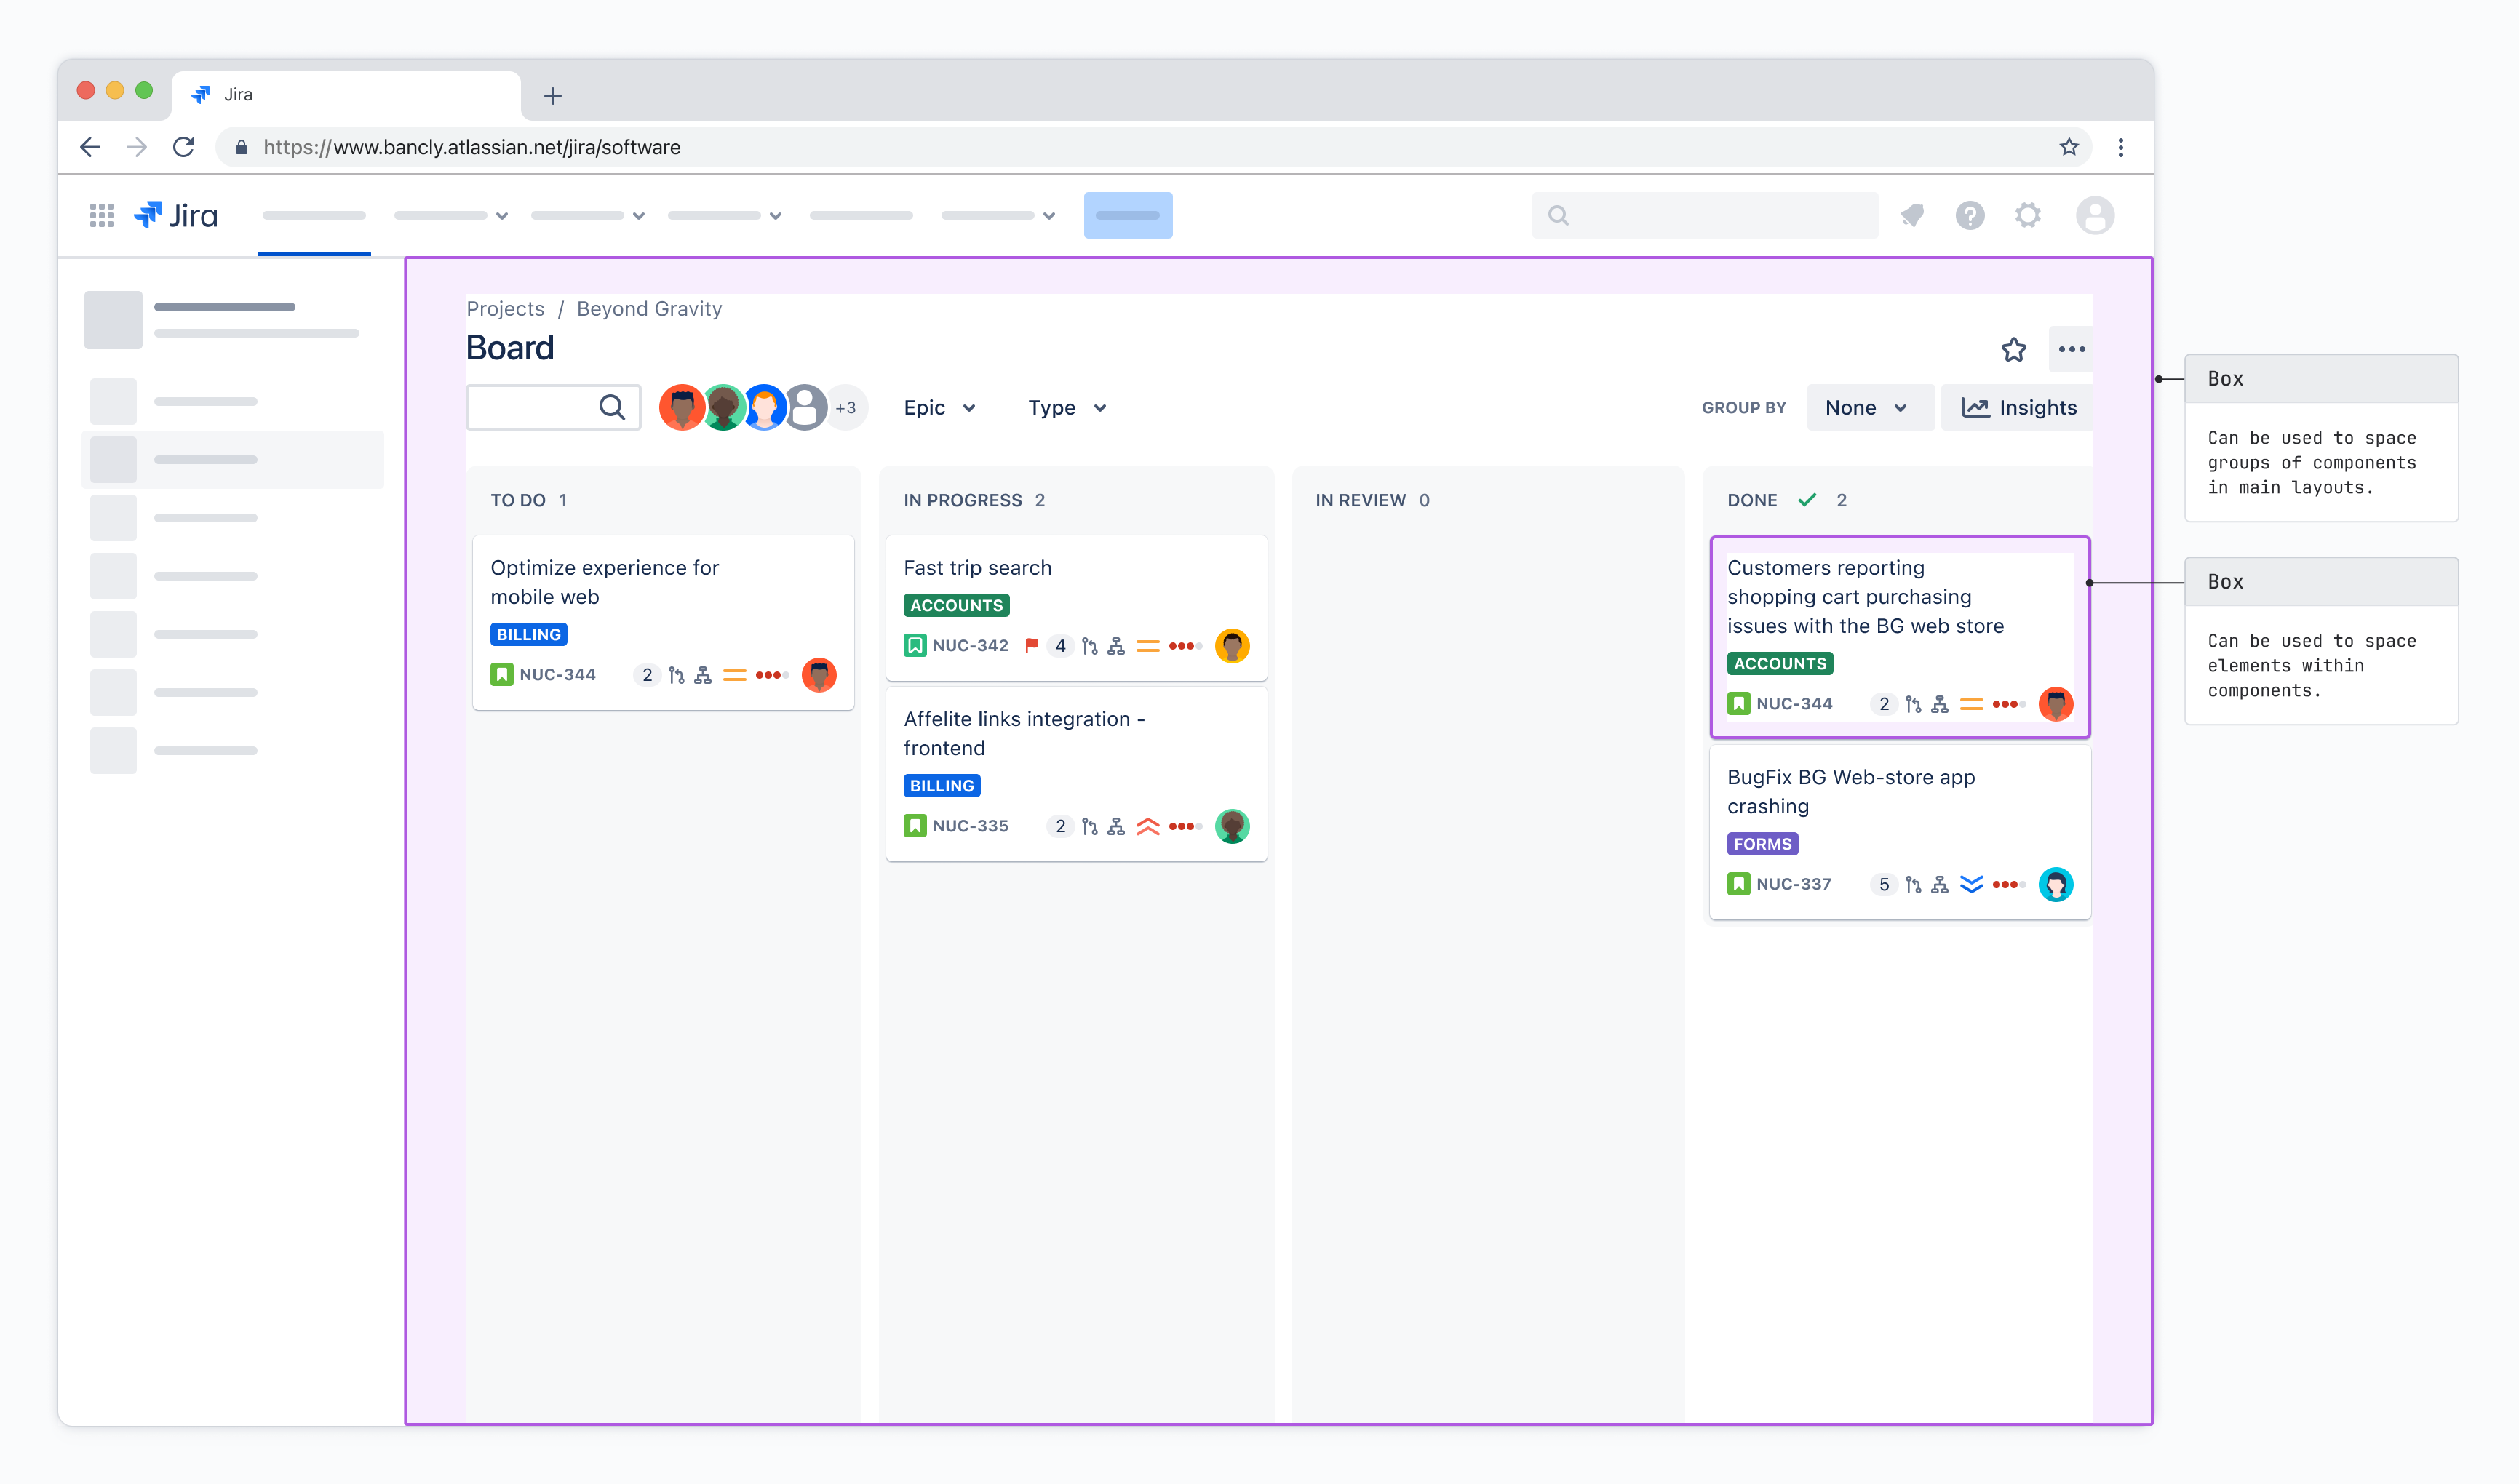Toggle the unassigned avatar filter

coord(805,407)
